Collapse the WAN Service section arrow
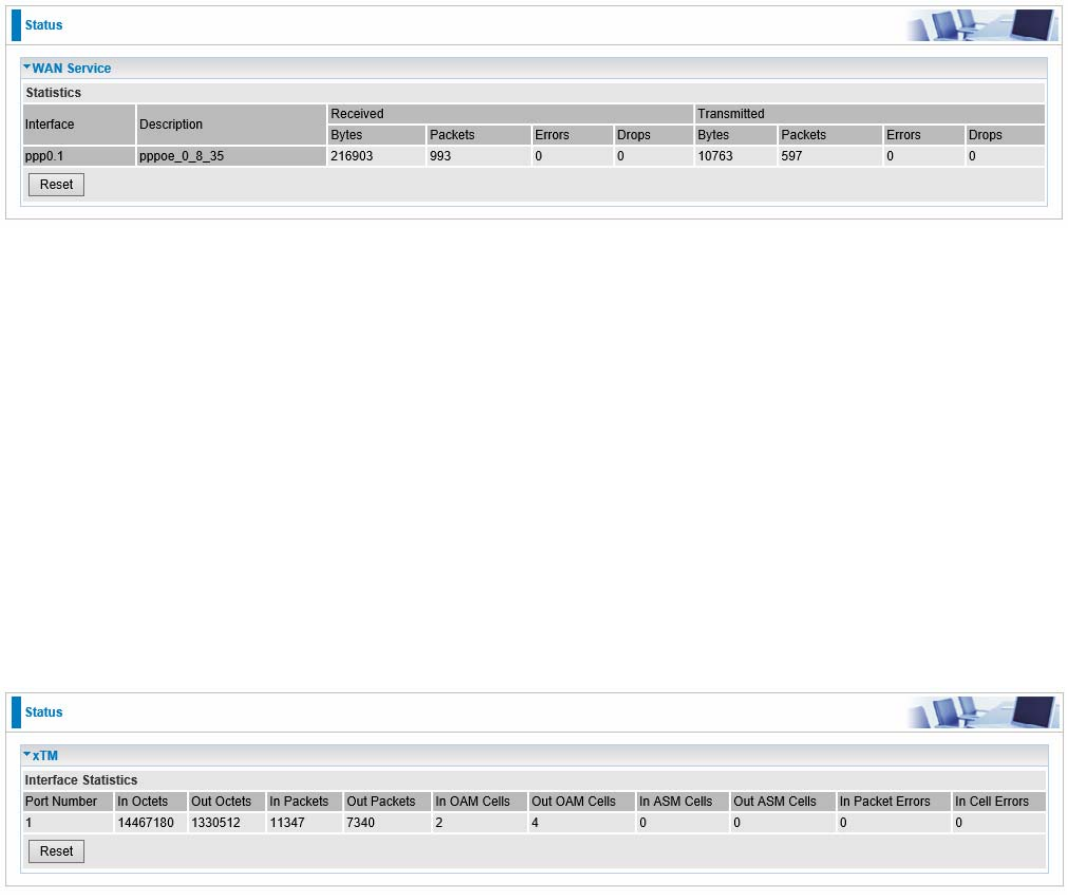Viewport: 1068px width, 895px height. tap(27, 67)
